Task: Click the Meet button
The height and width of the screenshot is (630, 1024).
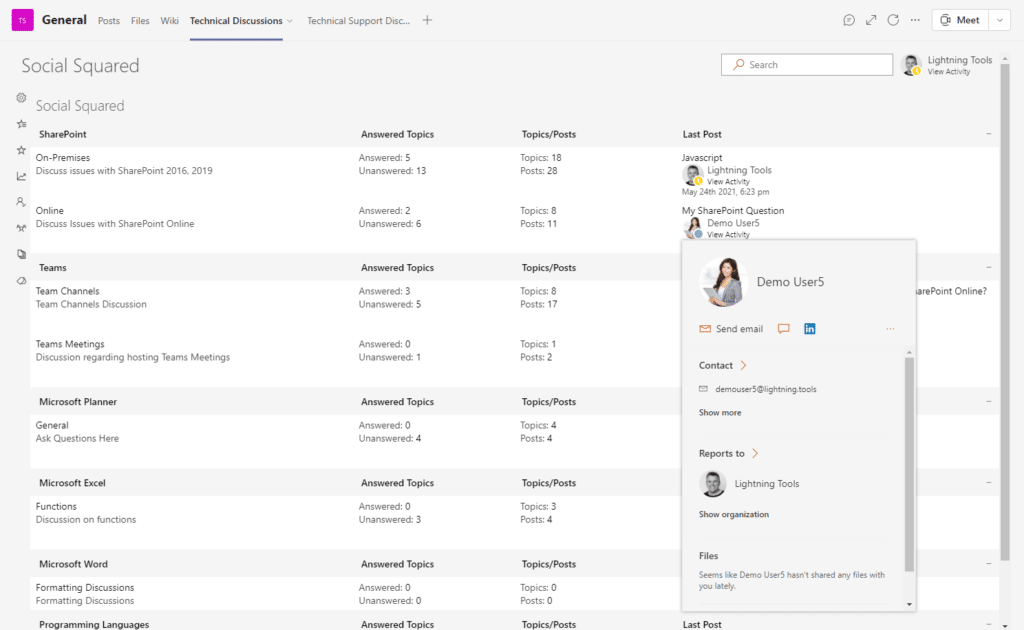Action: pyautogui.click(x=959, y=20)
